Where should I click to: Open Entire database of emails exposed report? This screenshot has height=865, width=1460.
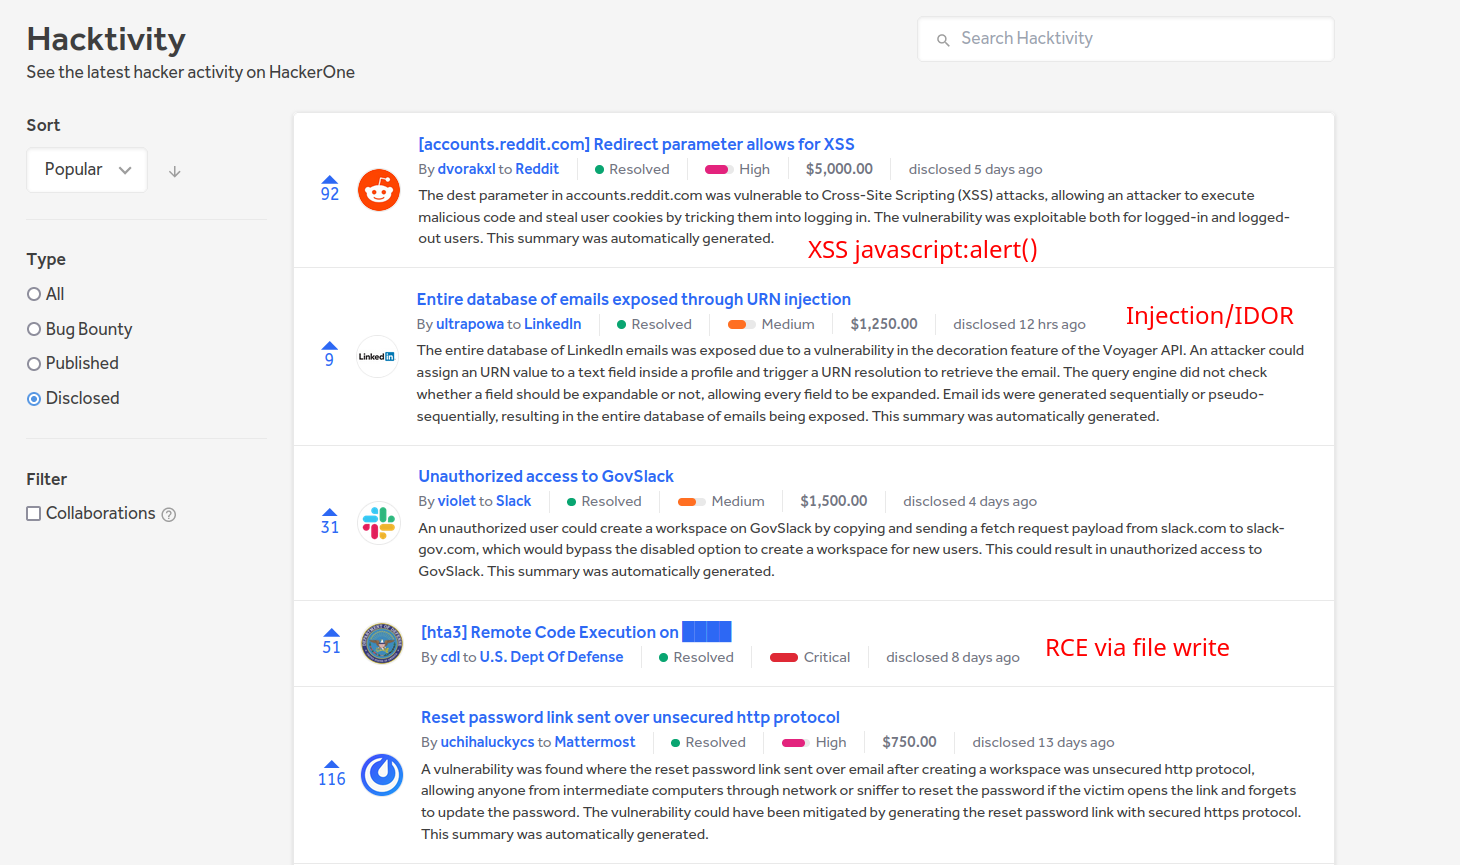634,300
